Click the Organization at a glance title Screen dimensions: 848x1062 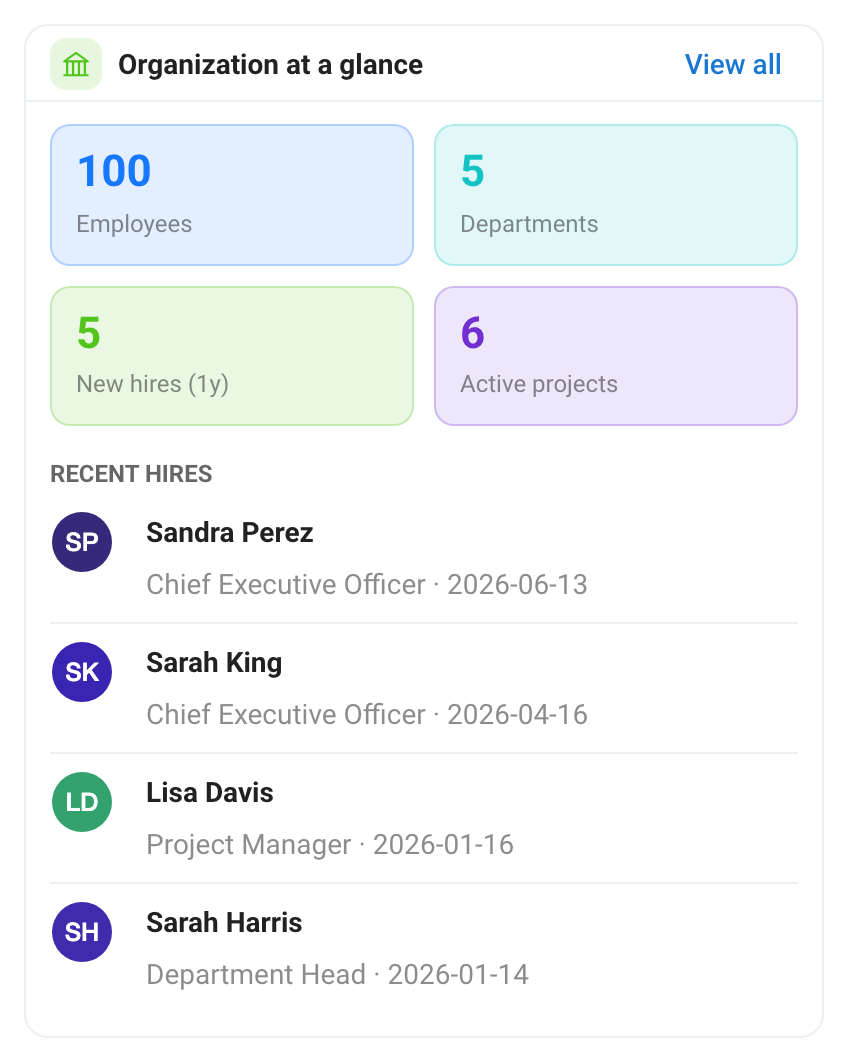click(270, 65)
